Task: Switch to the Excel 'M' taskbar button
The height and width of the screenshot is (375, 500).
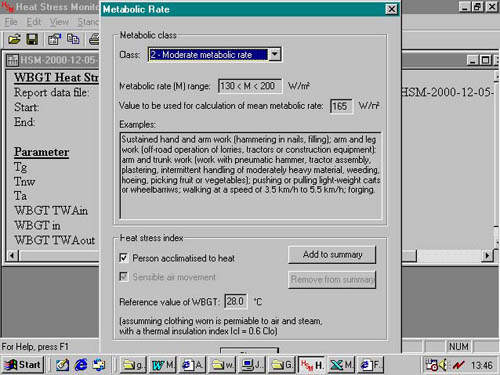Action: point(342,365)
